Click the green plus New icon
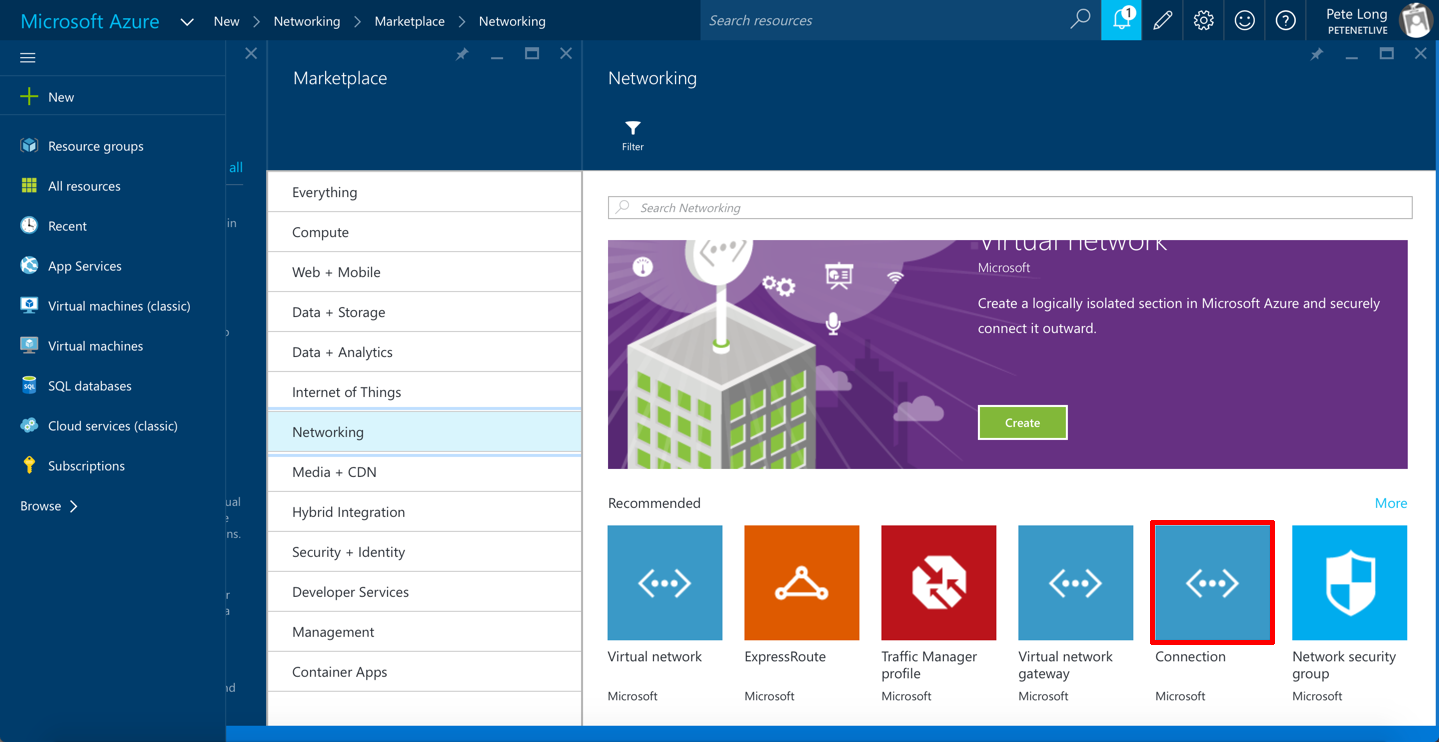Viewport: 1439px width, 742px height. 29,97
